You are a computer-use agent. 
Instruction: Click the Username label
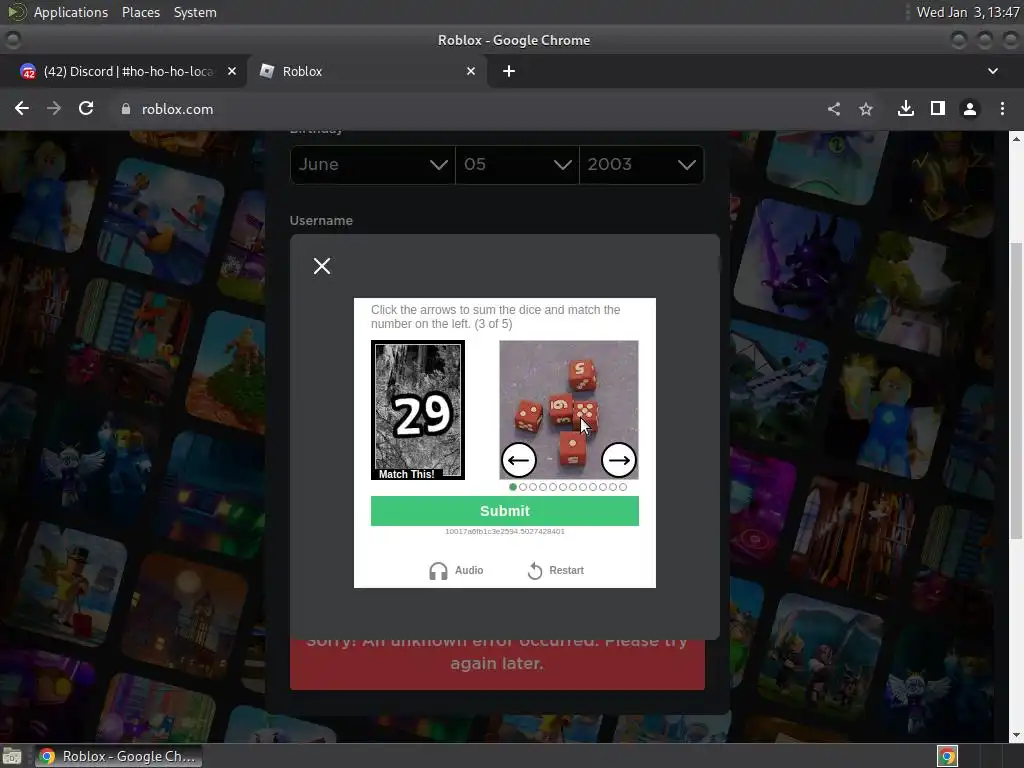(321, 221)
